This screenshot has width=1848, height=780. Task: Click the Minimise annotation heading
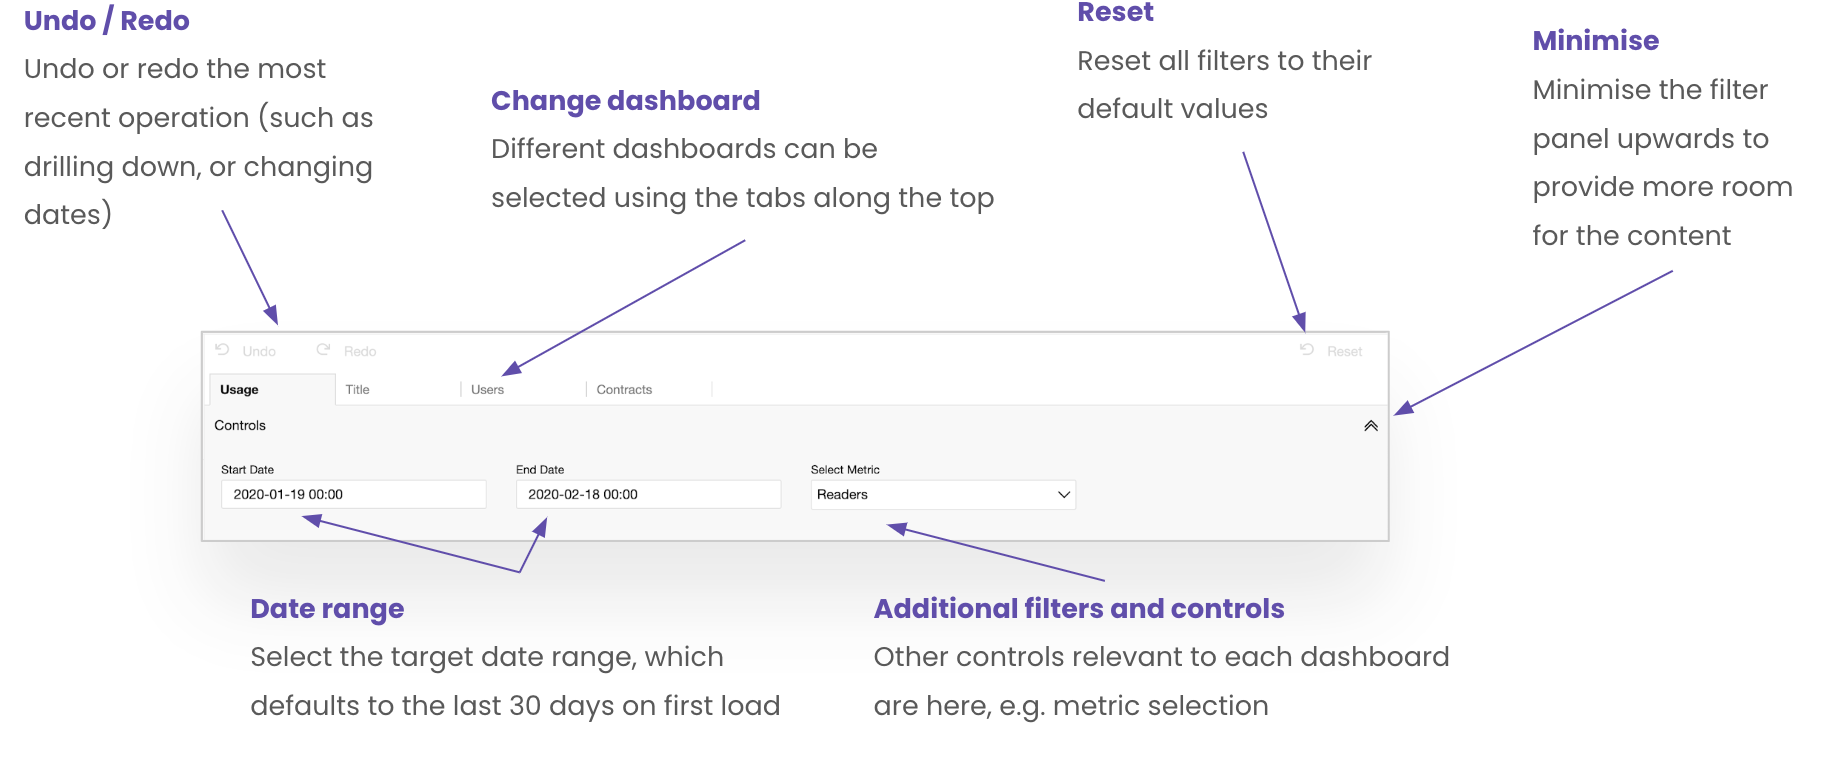click(x=1595, y=41)
